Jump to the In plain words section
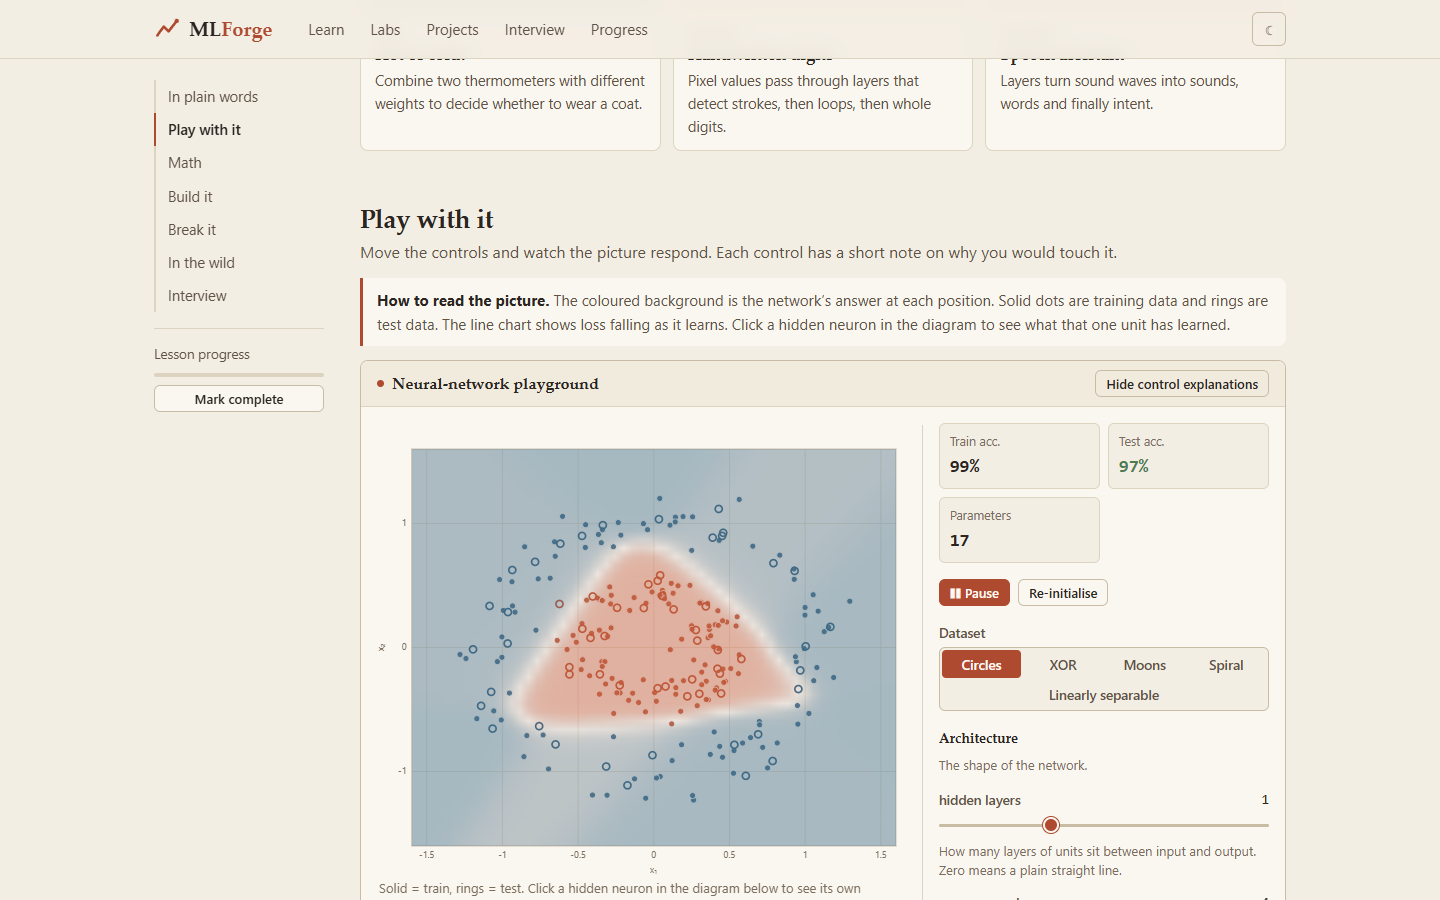This screenshot has height=900, width=1440. 213,97
